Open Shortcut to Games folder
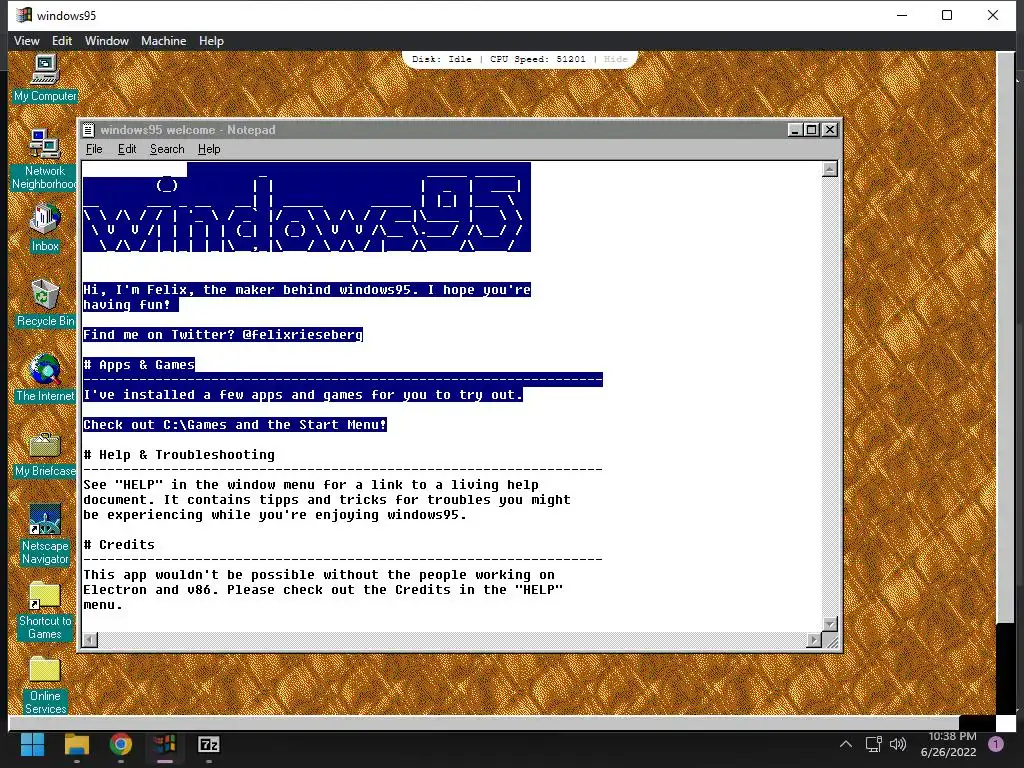Screen dimensions: 1024x768 point(44,610)
